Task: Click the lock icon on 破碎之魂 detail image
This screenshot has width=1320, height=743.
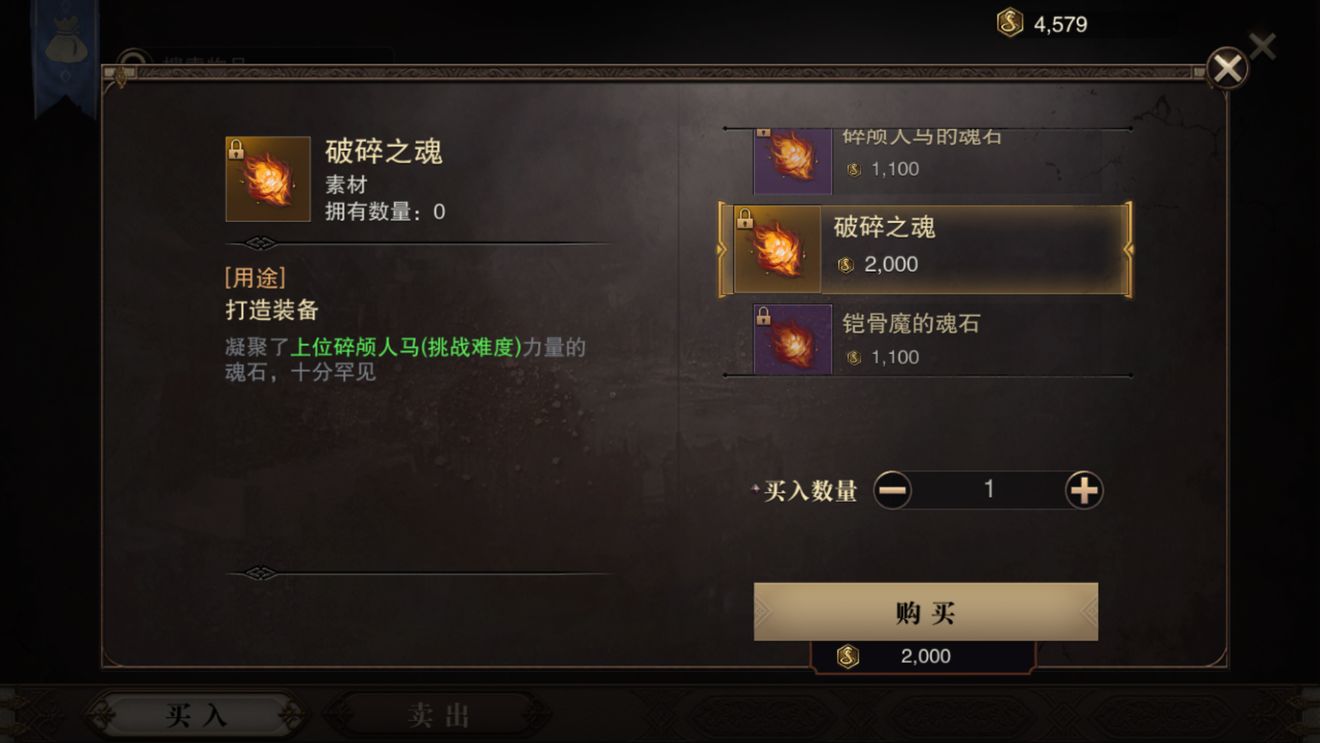Action: point(236,149)
